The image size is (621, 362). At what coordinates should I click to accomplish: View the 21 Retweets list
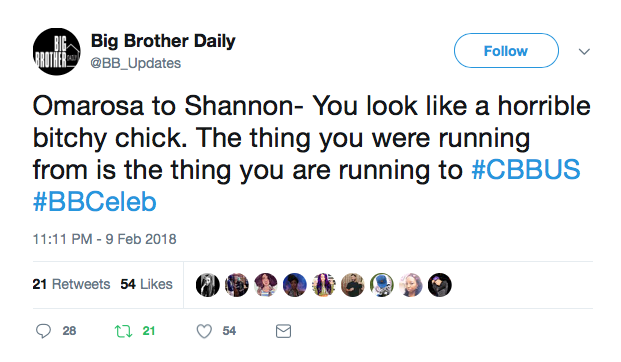pos(71,284)
